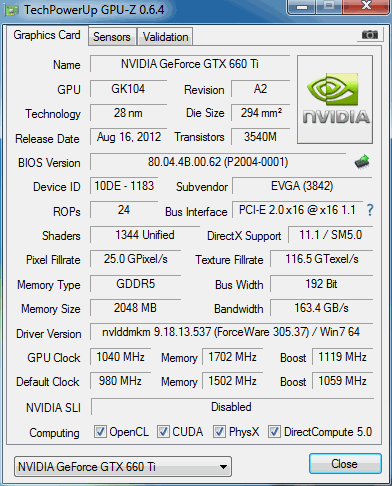The image size is (392, 486).
Task: Switch to the Sensors tab
Action: [x=112, y=36]
